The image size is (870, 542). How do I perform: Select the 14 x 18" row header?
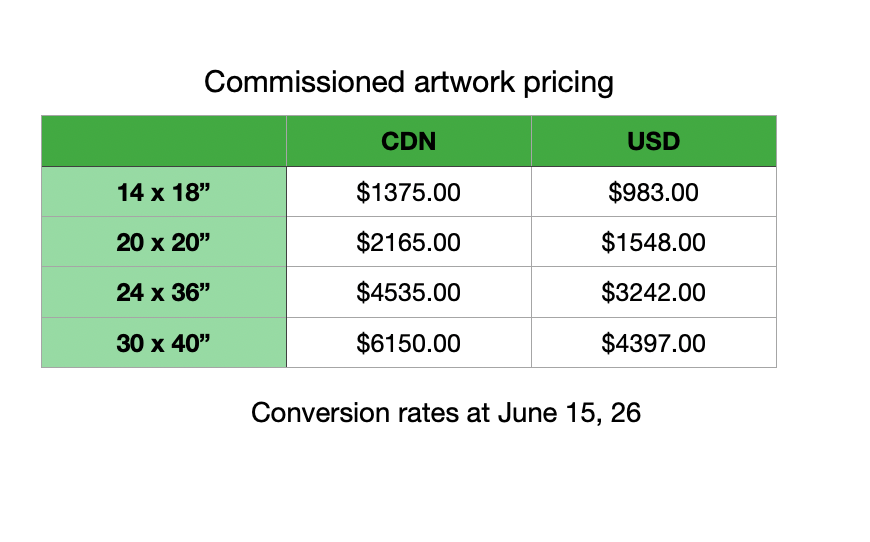coord(164,192)
